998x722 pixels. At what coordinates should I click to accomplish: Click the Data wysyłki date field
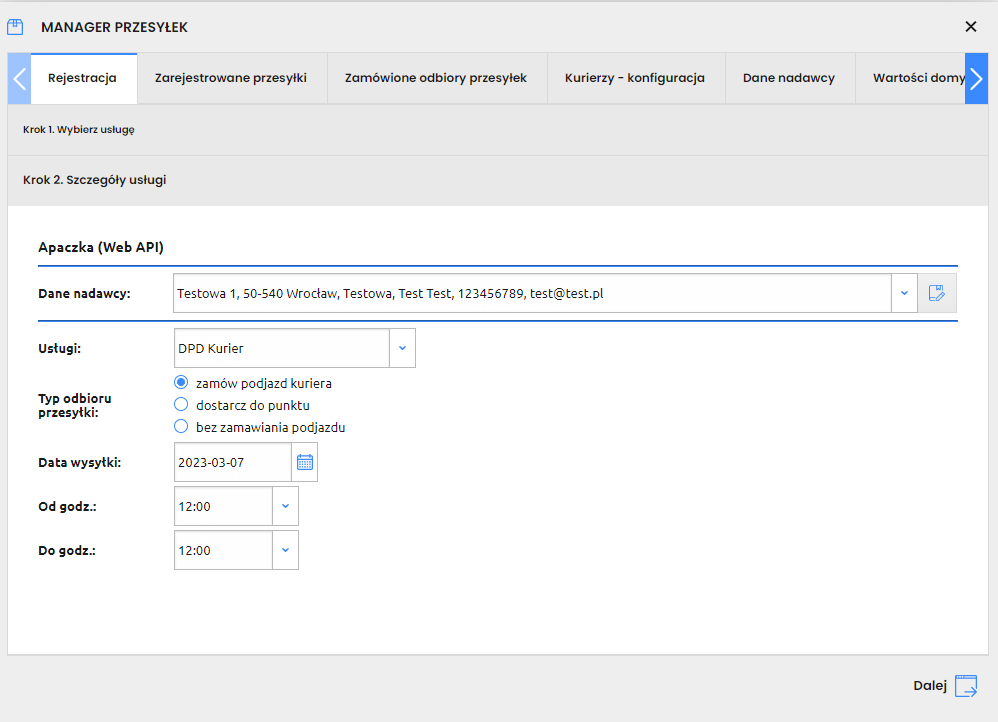(232, 462)
